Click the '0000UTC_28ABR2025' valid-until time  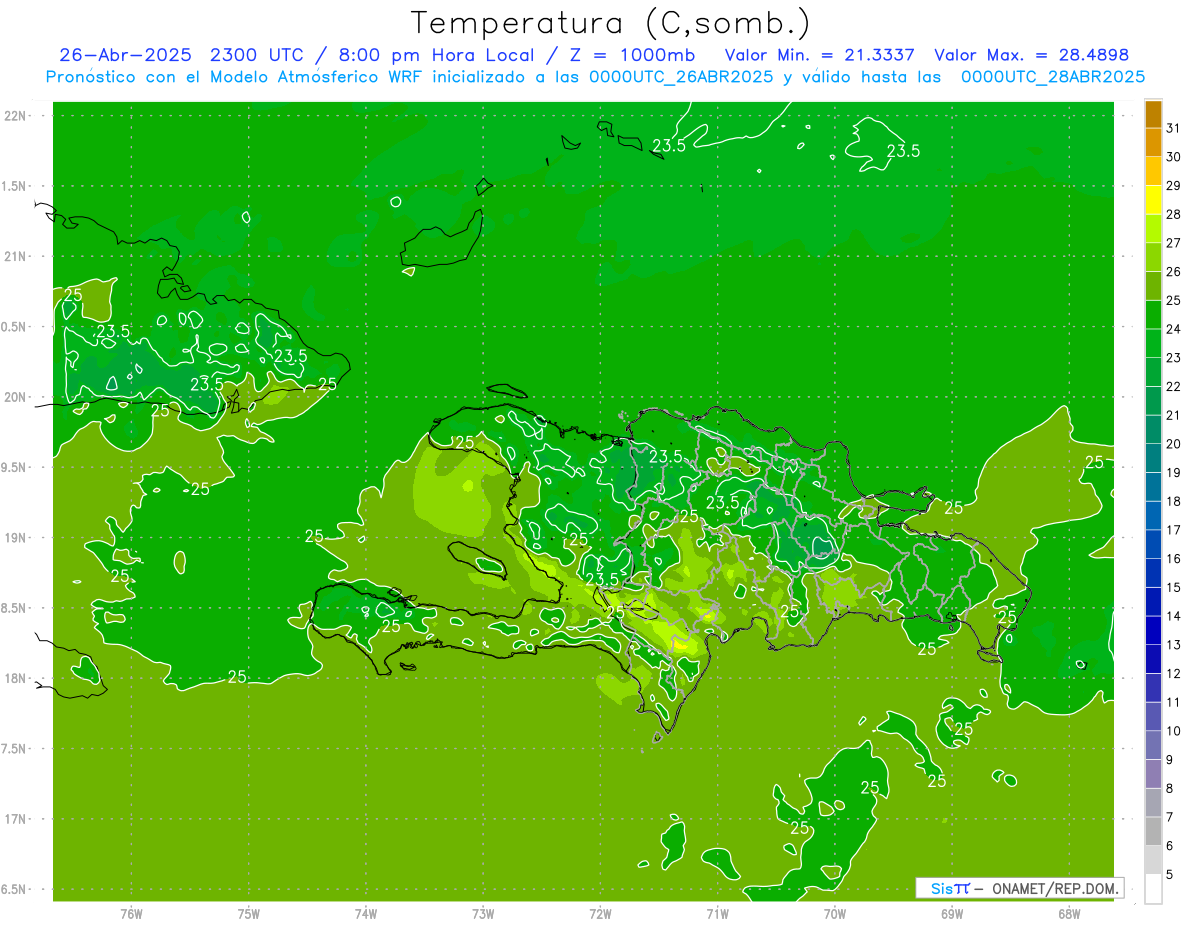point(1053,77)
